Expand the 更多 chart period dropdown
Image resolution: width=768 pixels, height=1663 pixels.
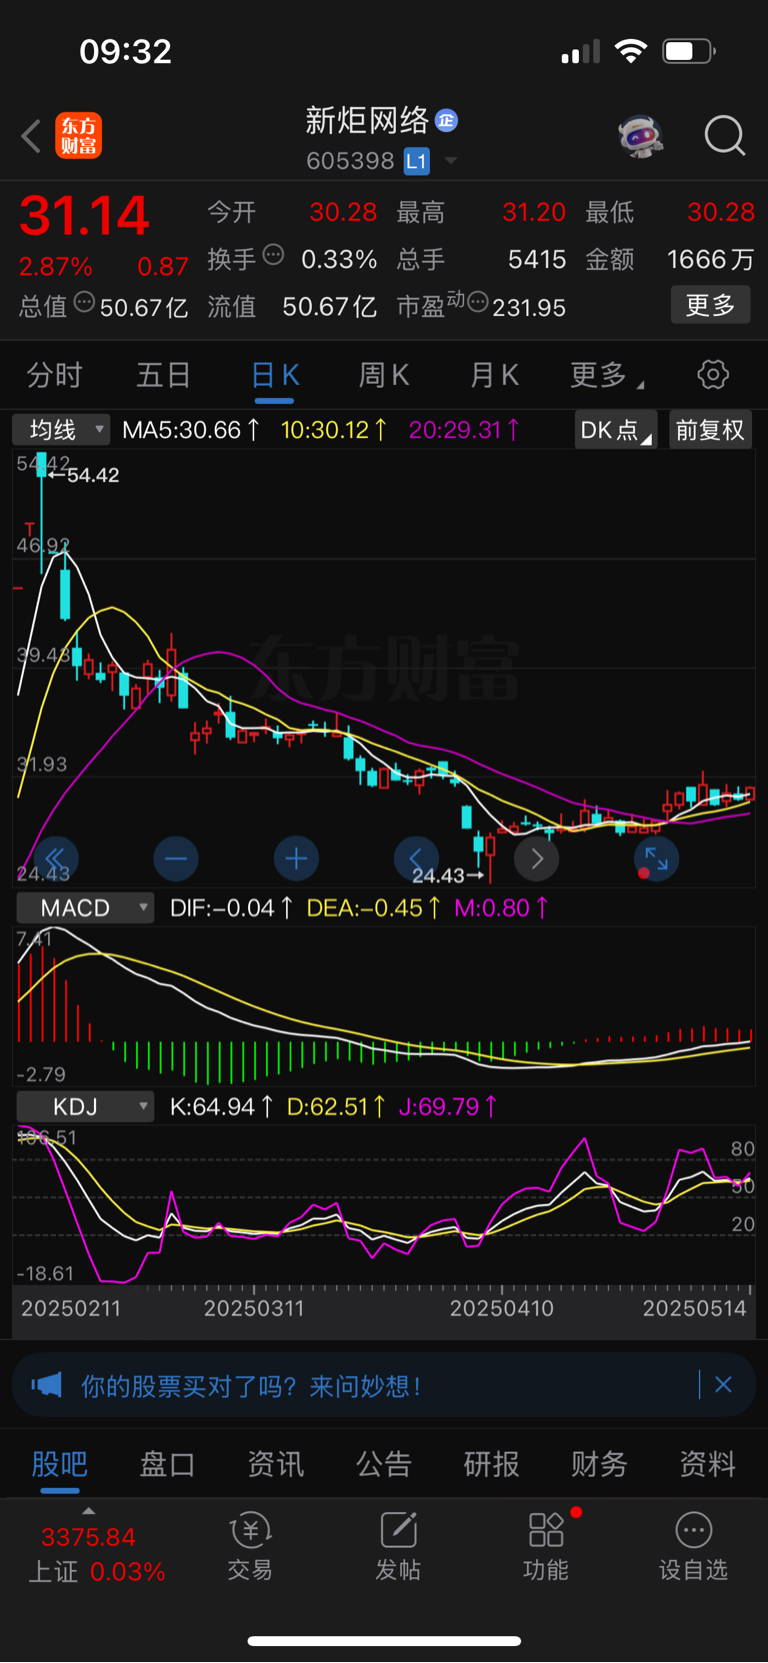606,376
